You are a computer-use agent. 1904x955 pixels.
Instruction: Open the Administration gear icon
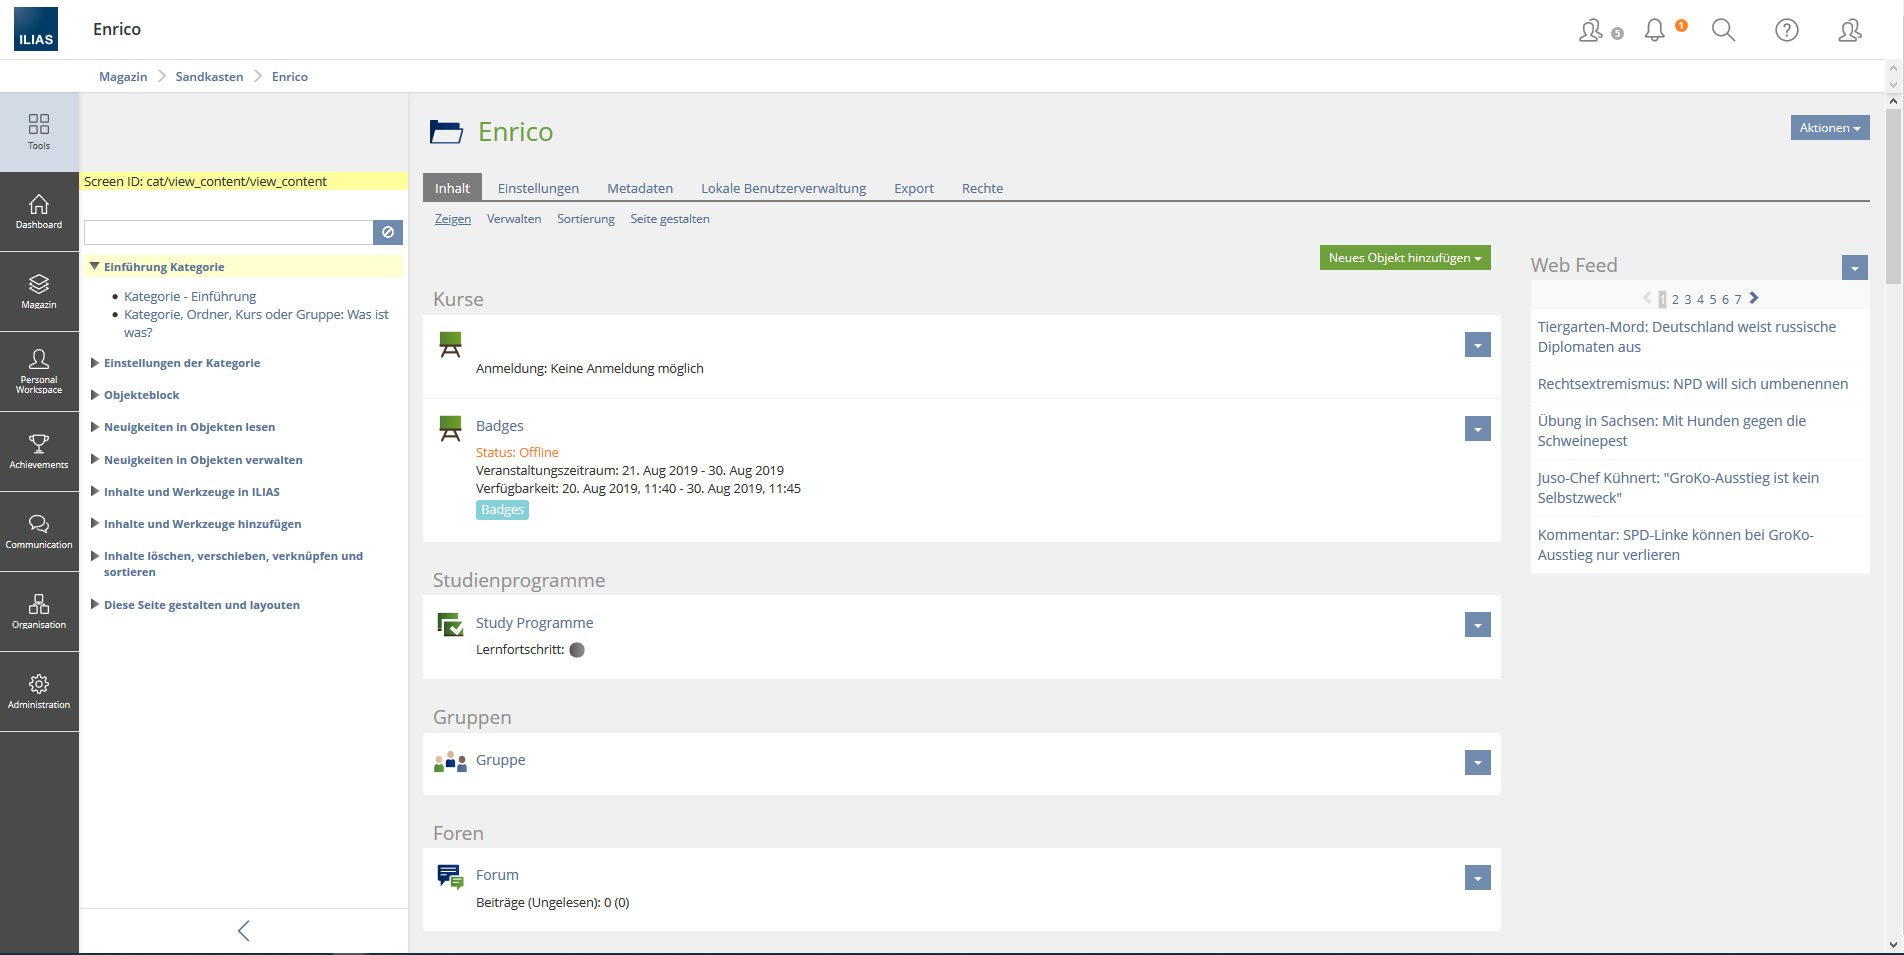(x=39, y=691)
